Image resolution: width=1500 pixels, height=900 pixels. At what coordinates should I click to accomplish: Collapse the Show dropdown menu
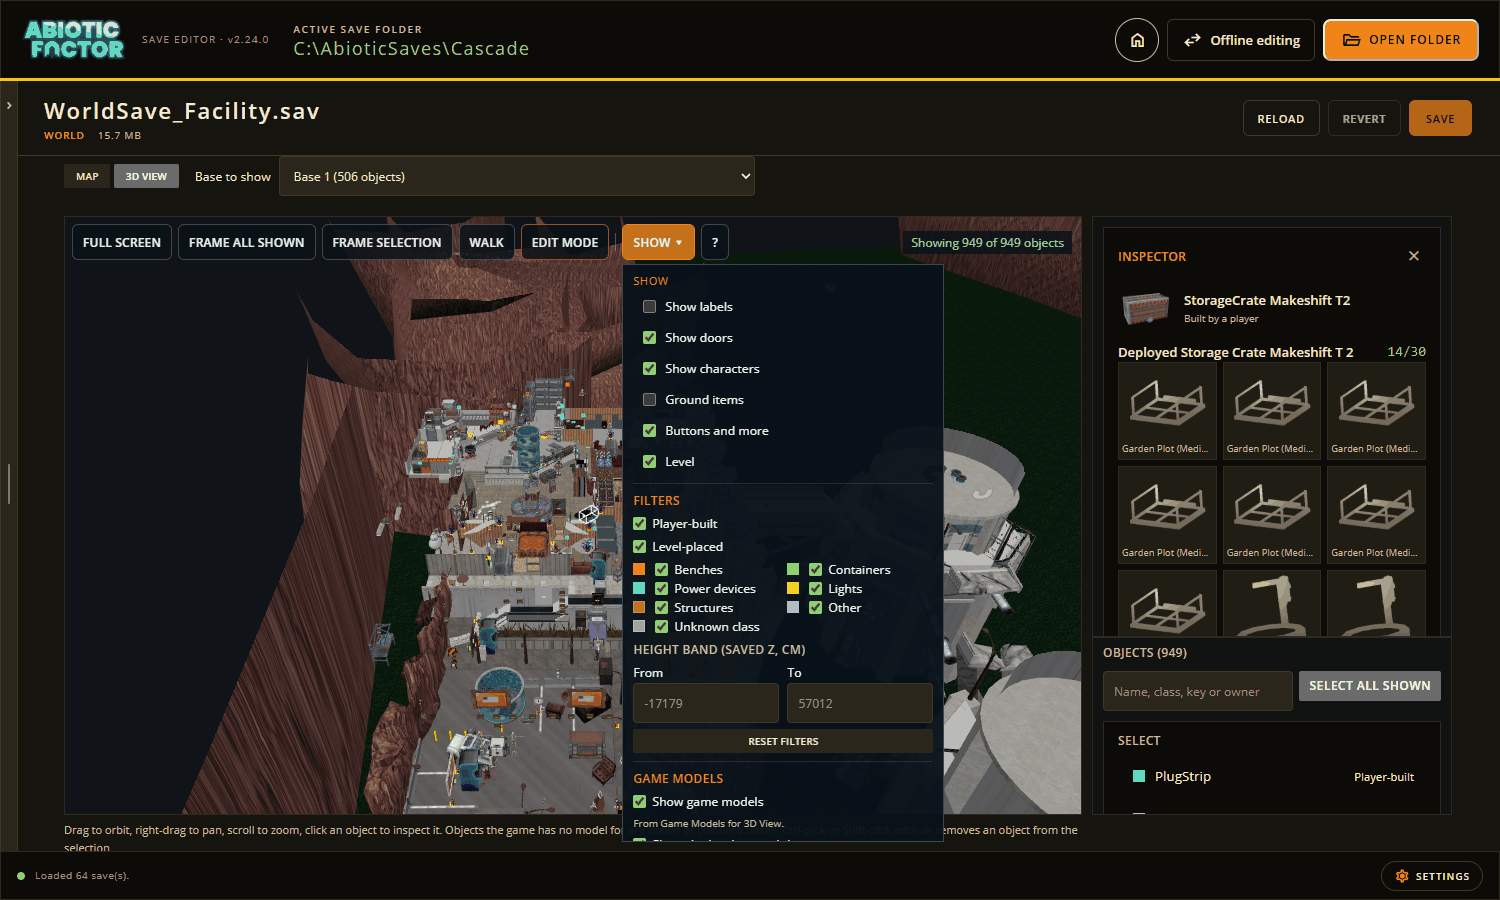(658, 242)
